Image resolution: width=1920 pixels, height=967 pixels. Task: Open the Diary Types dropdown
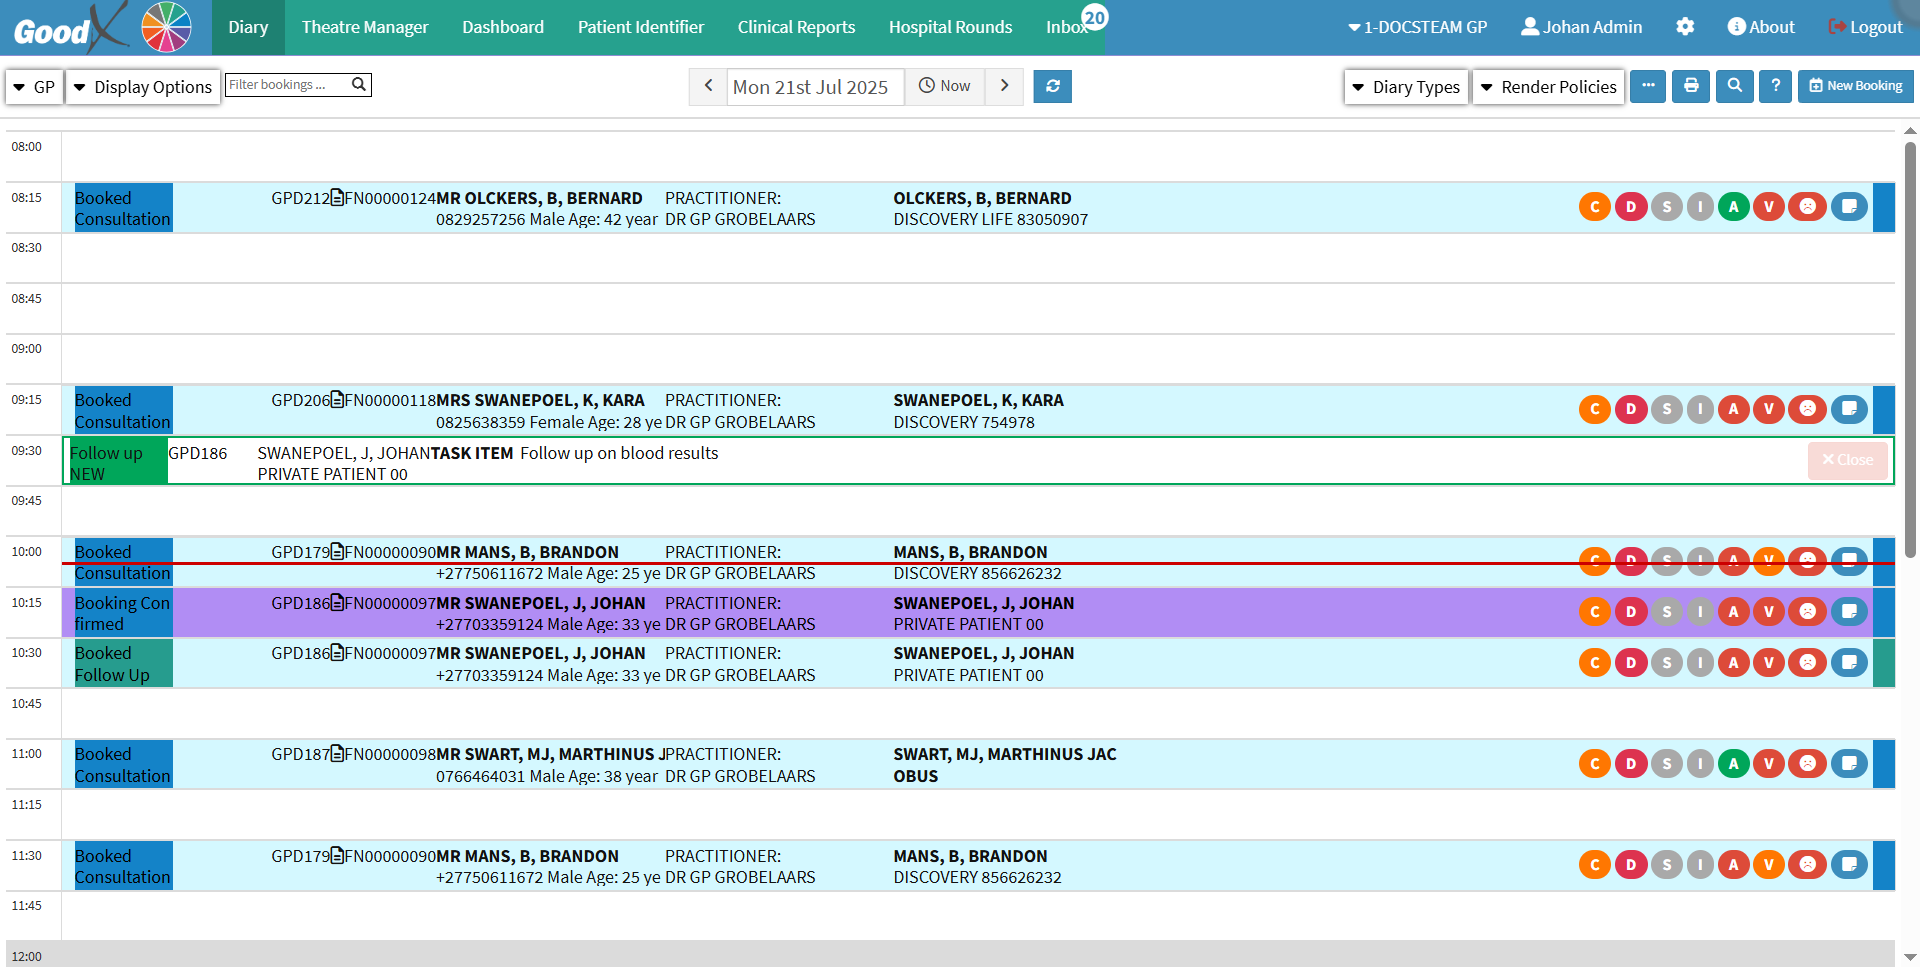[1406, 87]
